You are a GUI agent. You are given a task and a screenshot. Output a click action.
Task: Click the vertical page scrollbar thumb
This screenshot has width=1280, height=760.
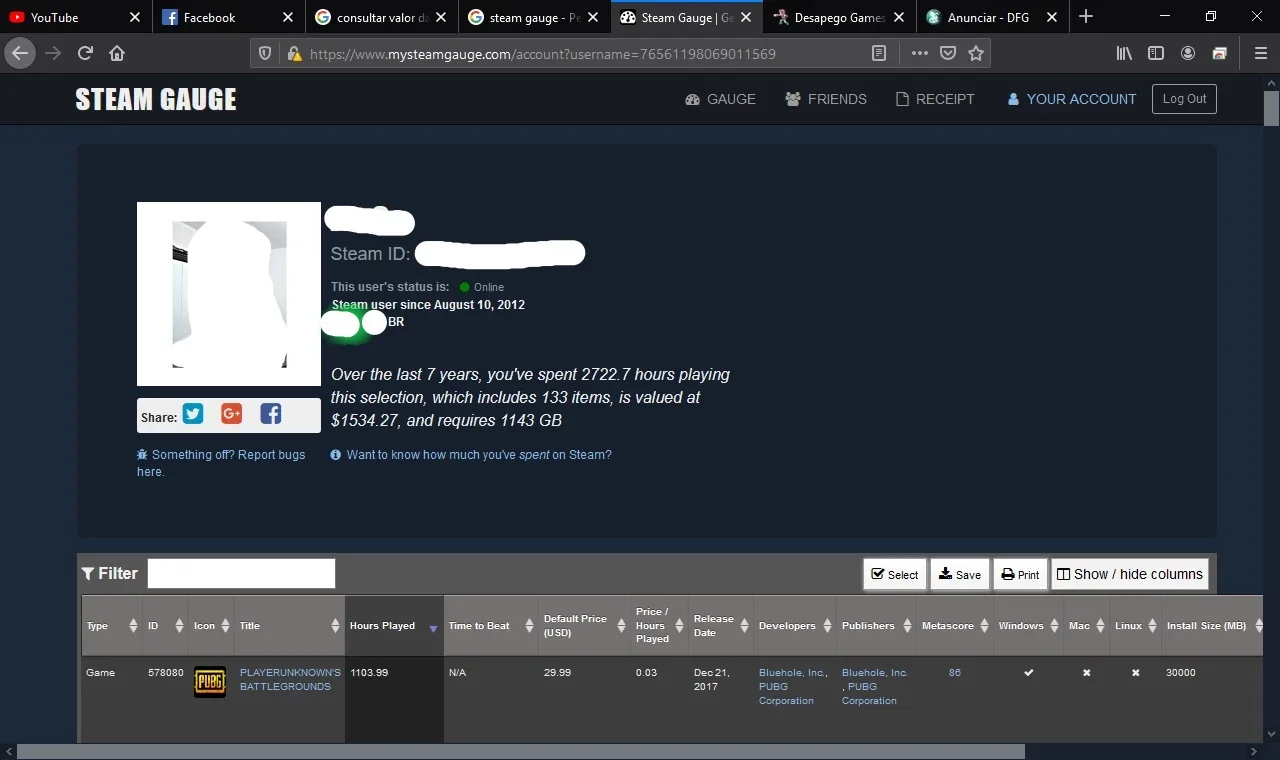pos(1271,106)
